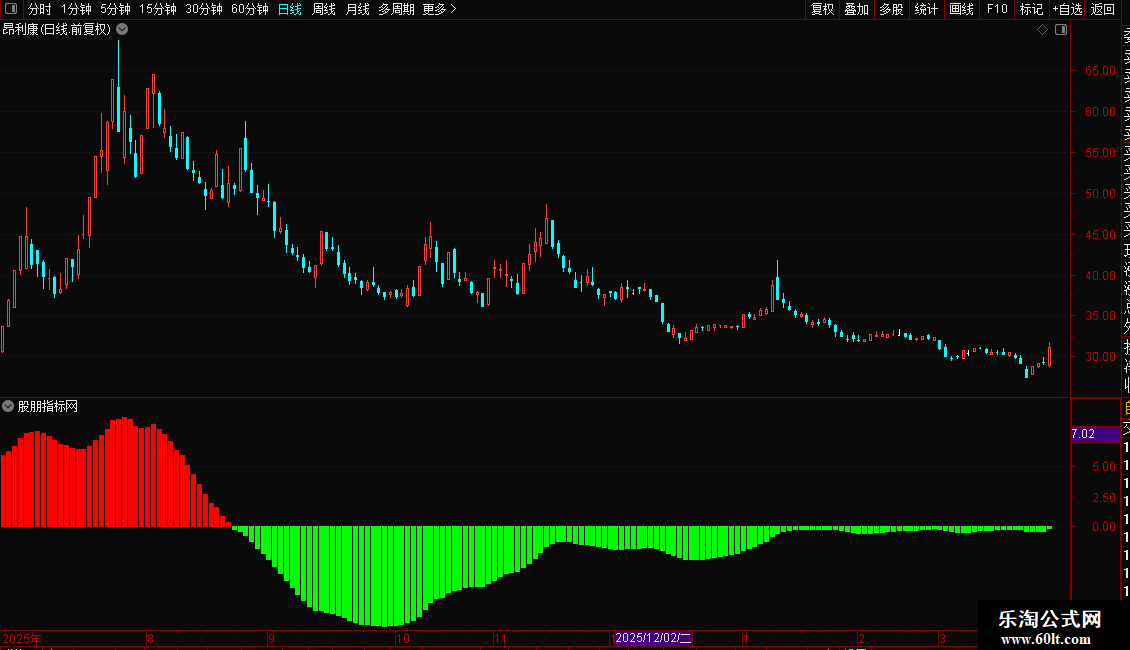
Task: Open the 多股 multi-stock view
Action: (x=891, y=9)
